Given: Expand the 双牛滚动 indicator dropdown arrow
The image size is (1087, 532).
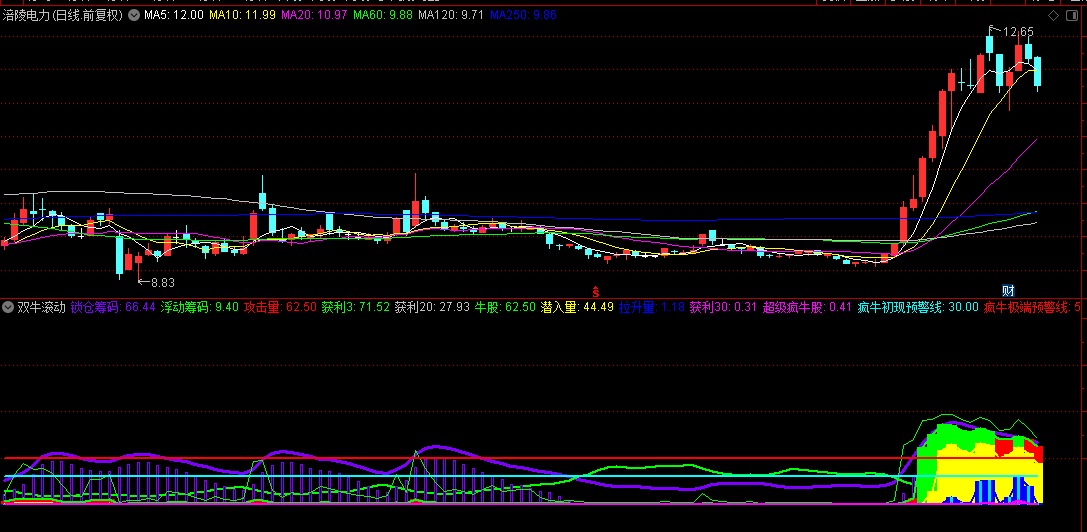Looking at the screenshot, I should pyautogui.click(x=8, y=307).
